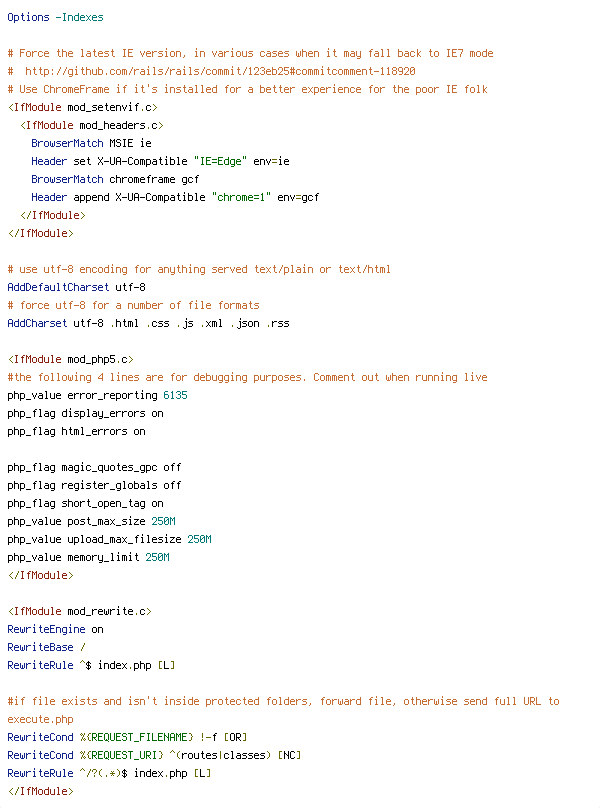Screen dimensions: 600x808
Task: Click the '<IfModule mod_php5.c>' tag
Action: click(71, 360)
